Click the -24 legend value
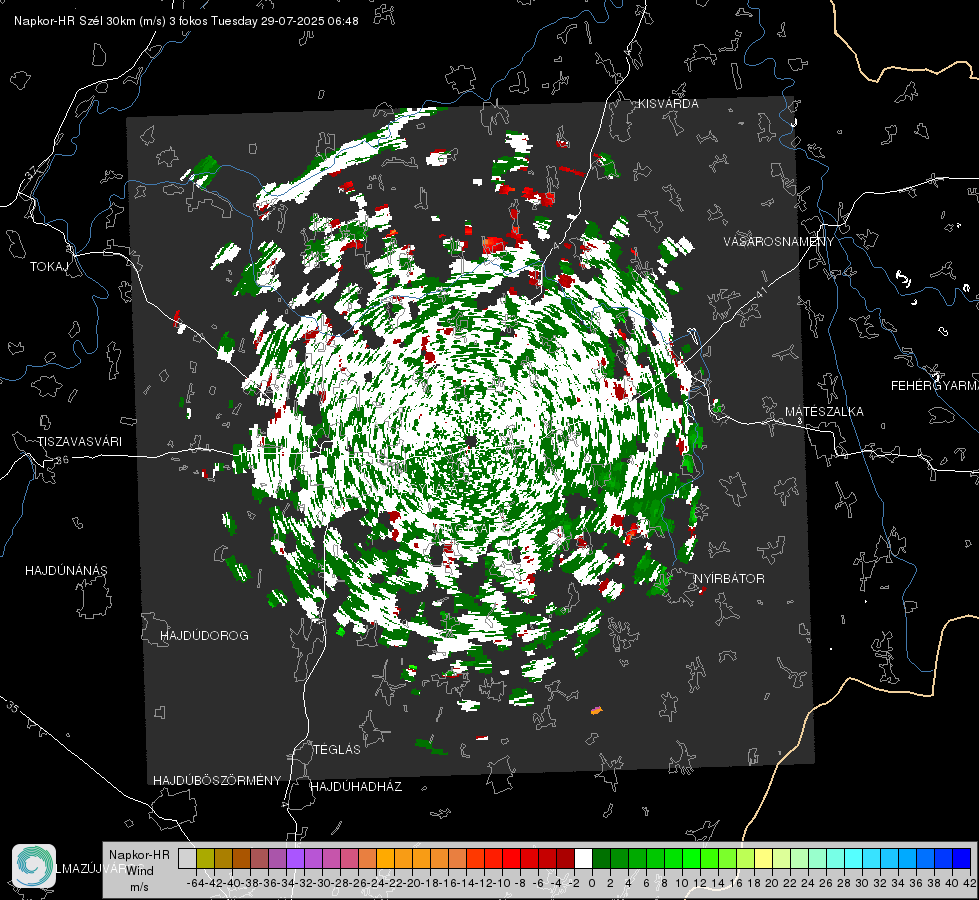Image resolution: width=979 pixels, height=900 pixels. point(376,883)
